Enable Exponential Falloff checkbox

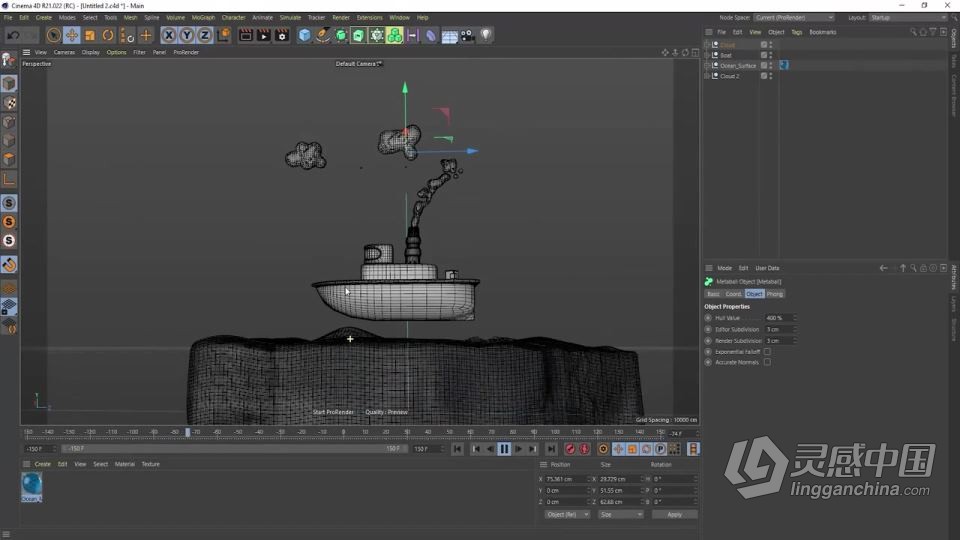click(767, 351)
